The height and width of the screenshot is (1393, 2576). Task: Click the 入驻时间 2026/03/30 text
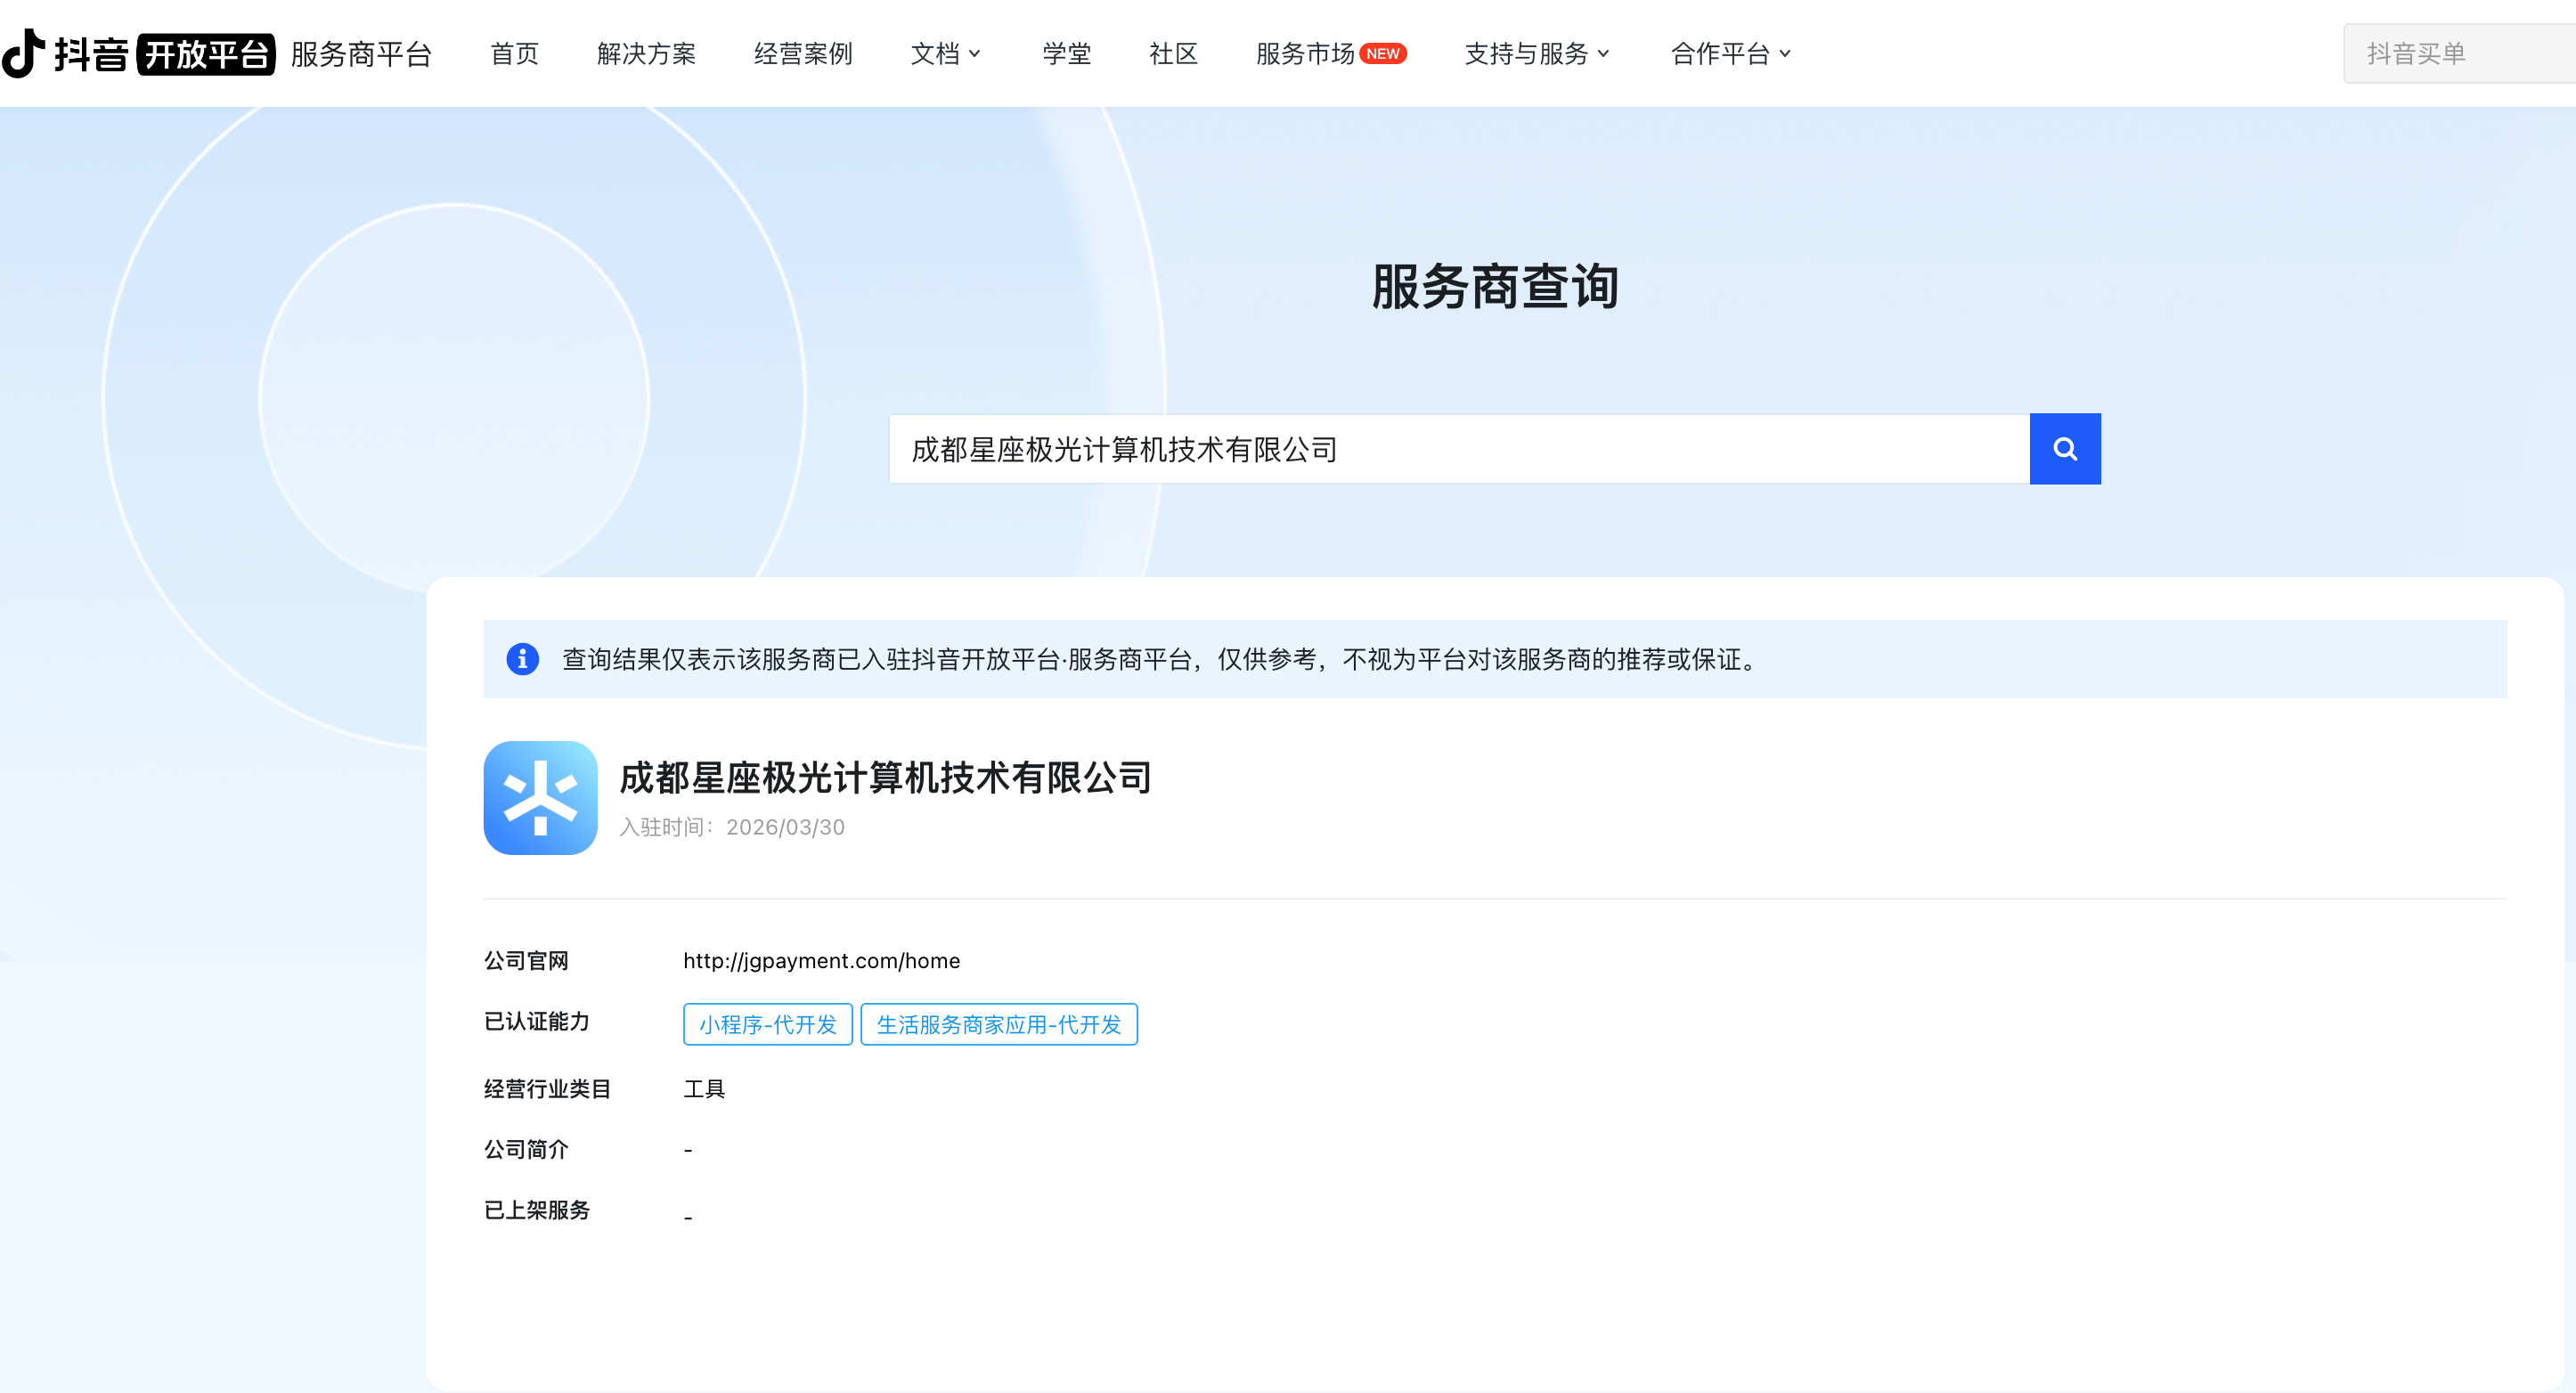point(732,827)
